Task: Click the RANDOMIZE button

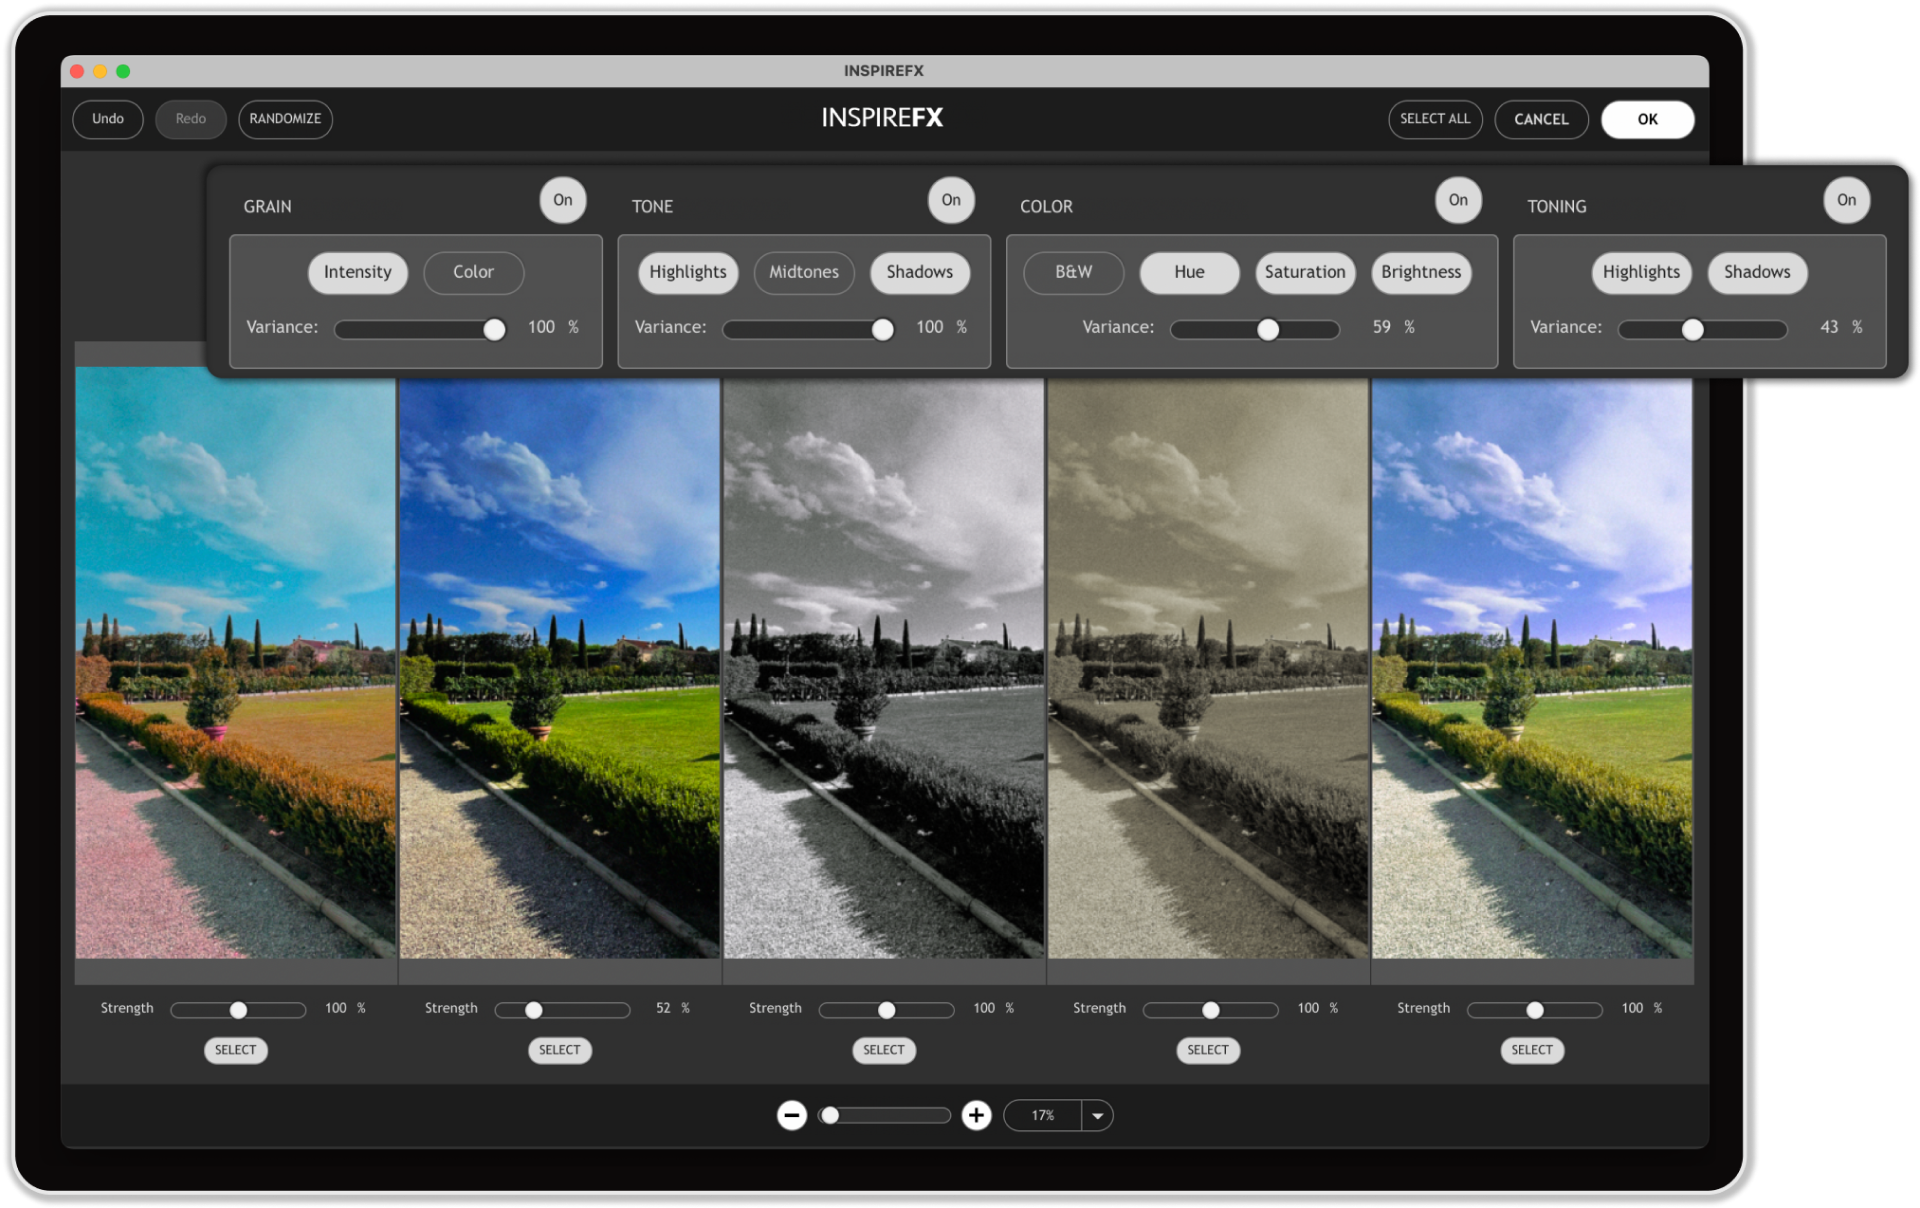Action: pyautogui.click(x=285, y=119)
